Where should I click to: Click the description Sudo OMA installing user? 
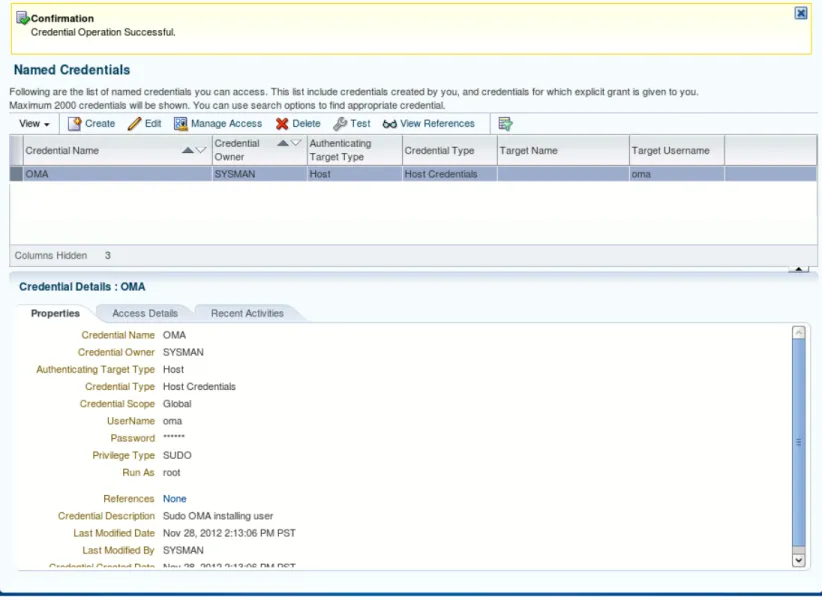point(218,516)
